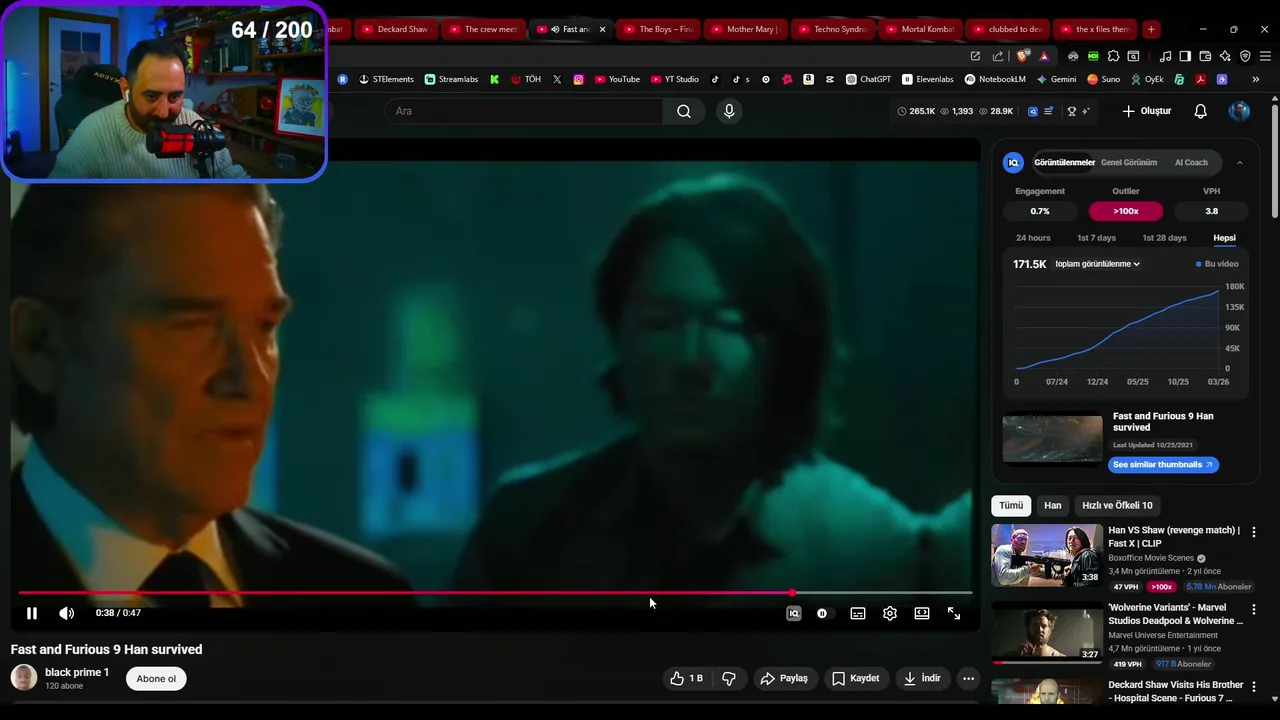
Task: Open more actions three-dot menu under video
Action: [x=968, y=678]
